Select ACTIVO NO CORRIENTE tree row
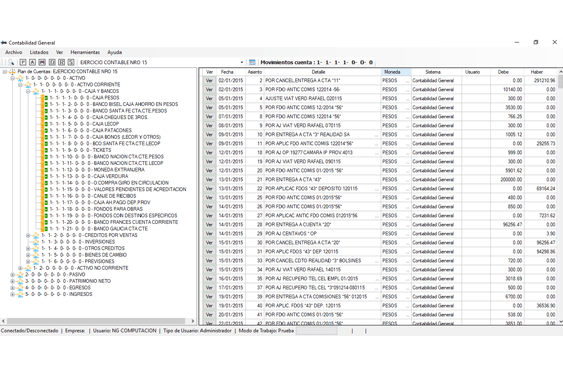This screenshot has width=563, height=375. tap(81, 268)
